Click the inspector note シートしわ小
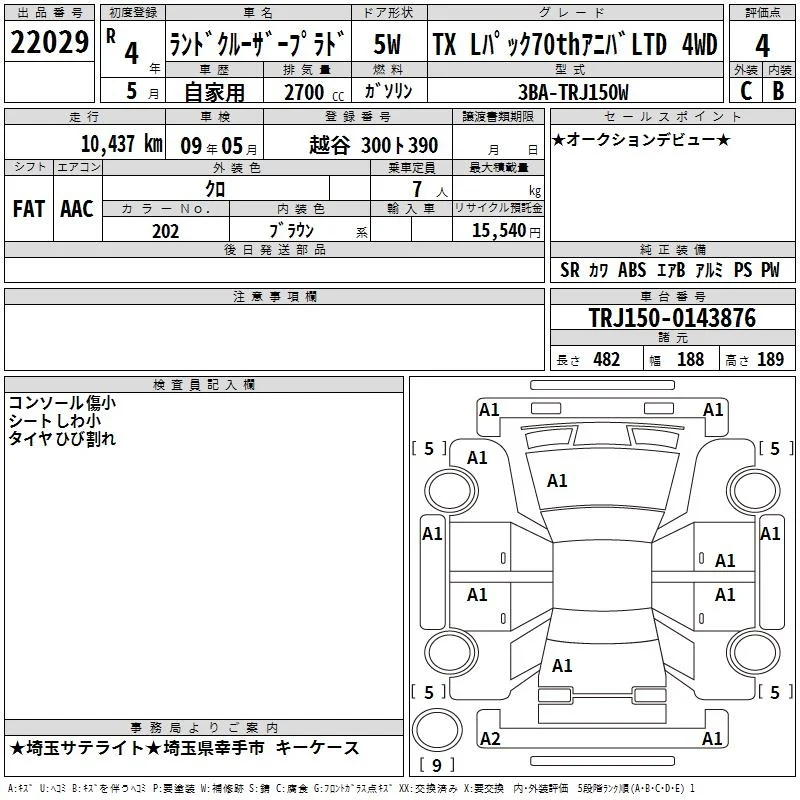The width and height of the screenshot is (800, 800). [x=55, y=420]
